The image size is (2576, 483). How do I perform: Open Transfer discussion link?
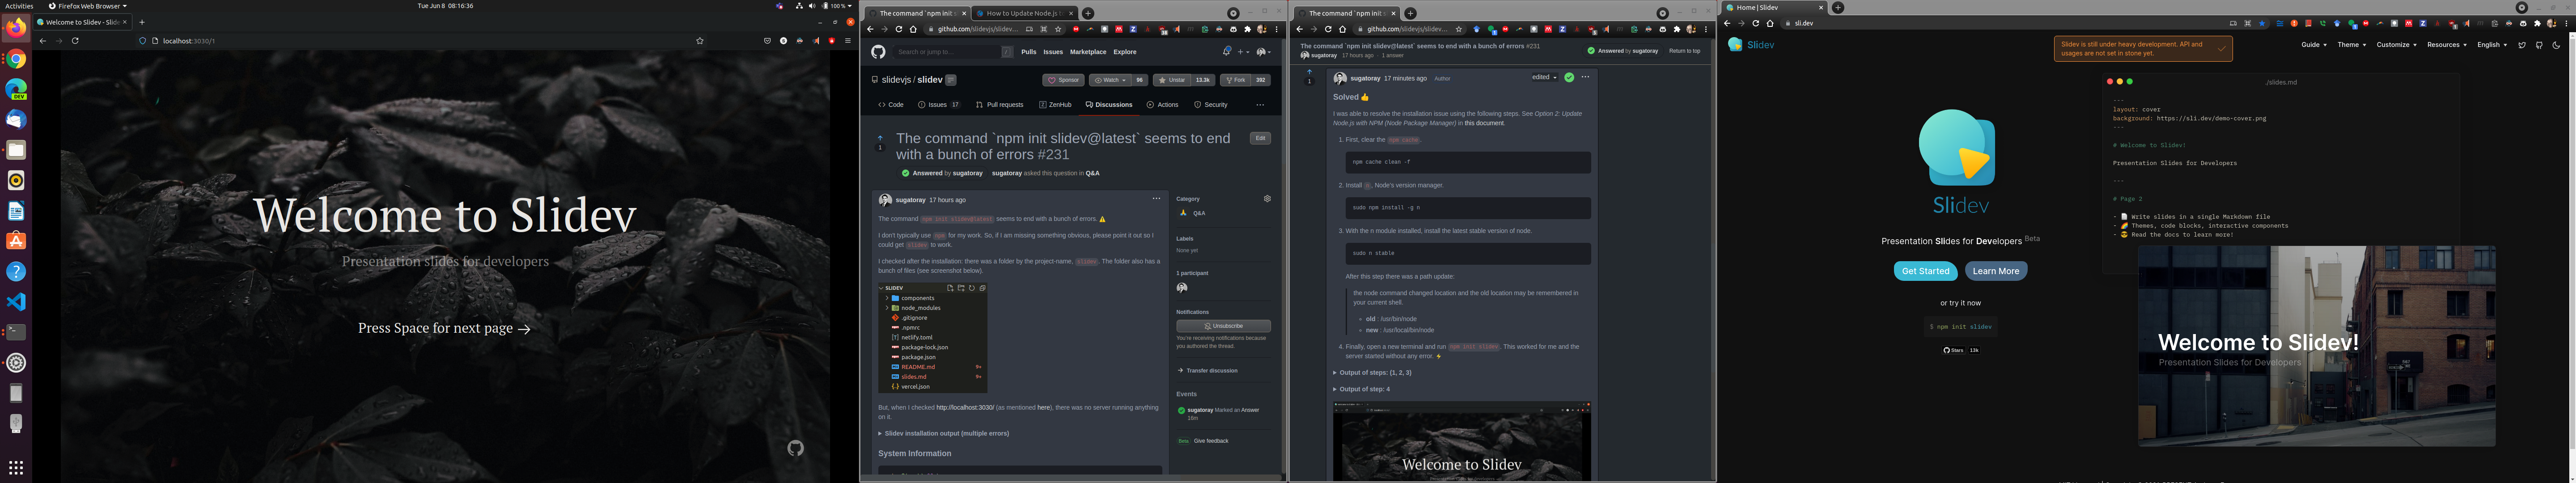coord(1208,371)
